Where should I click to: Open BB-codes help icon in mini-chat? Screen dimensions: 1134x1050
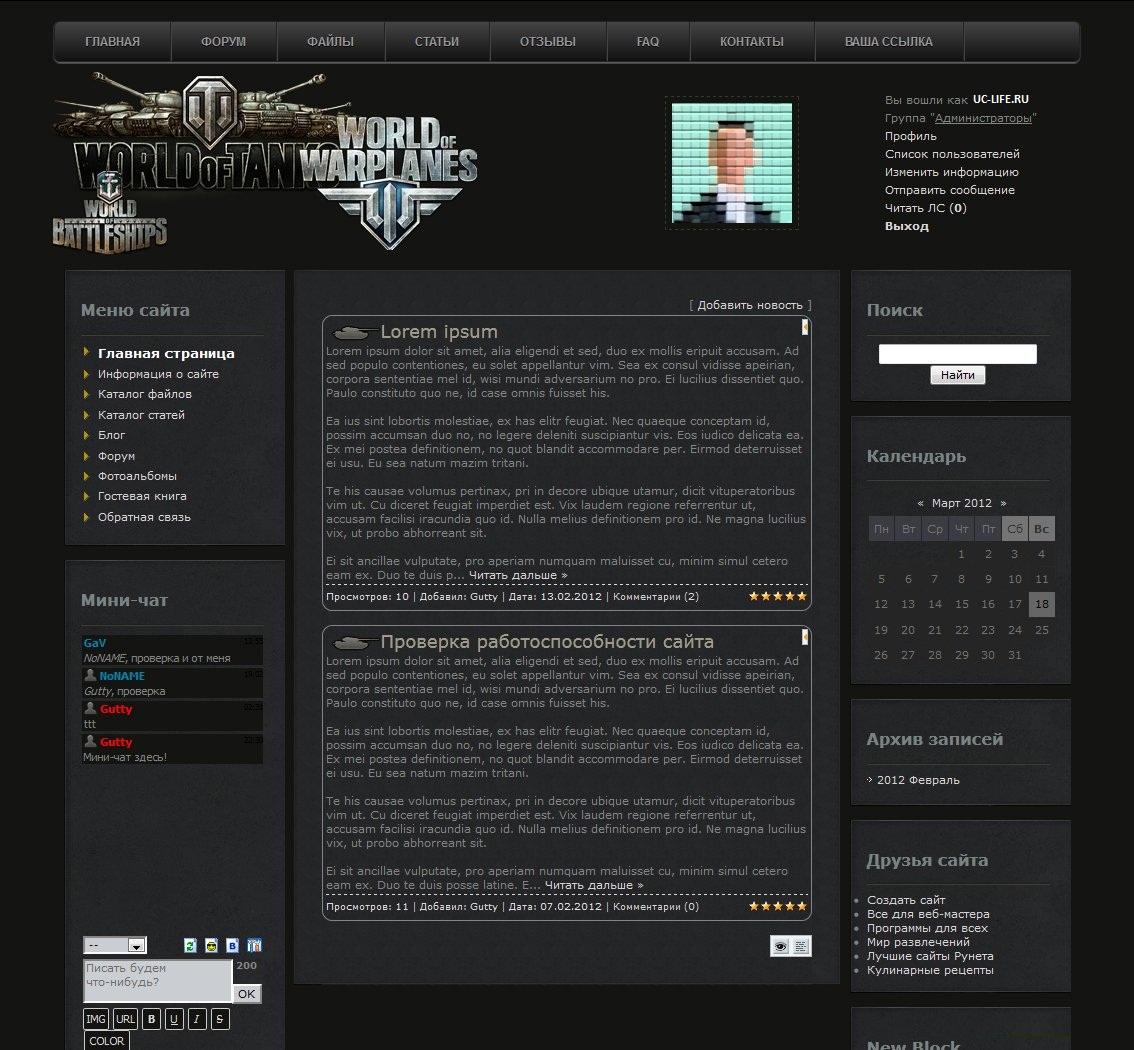click(232, 945)
